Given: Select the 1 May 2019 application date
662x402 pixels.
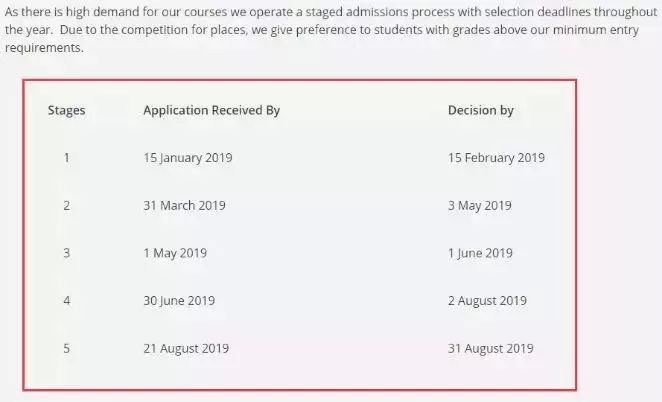Looking at the screenshot, I should tap(175, 253).
